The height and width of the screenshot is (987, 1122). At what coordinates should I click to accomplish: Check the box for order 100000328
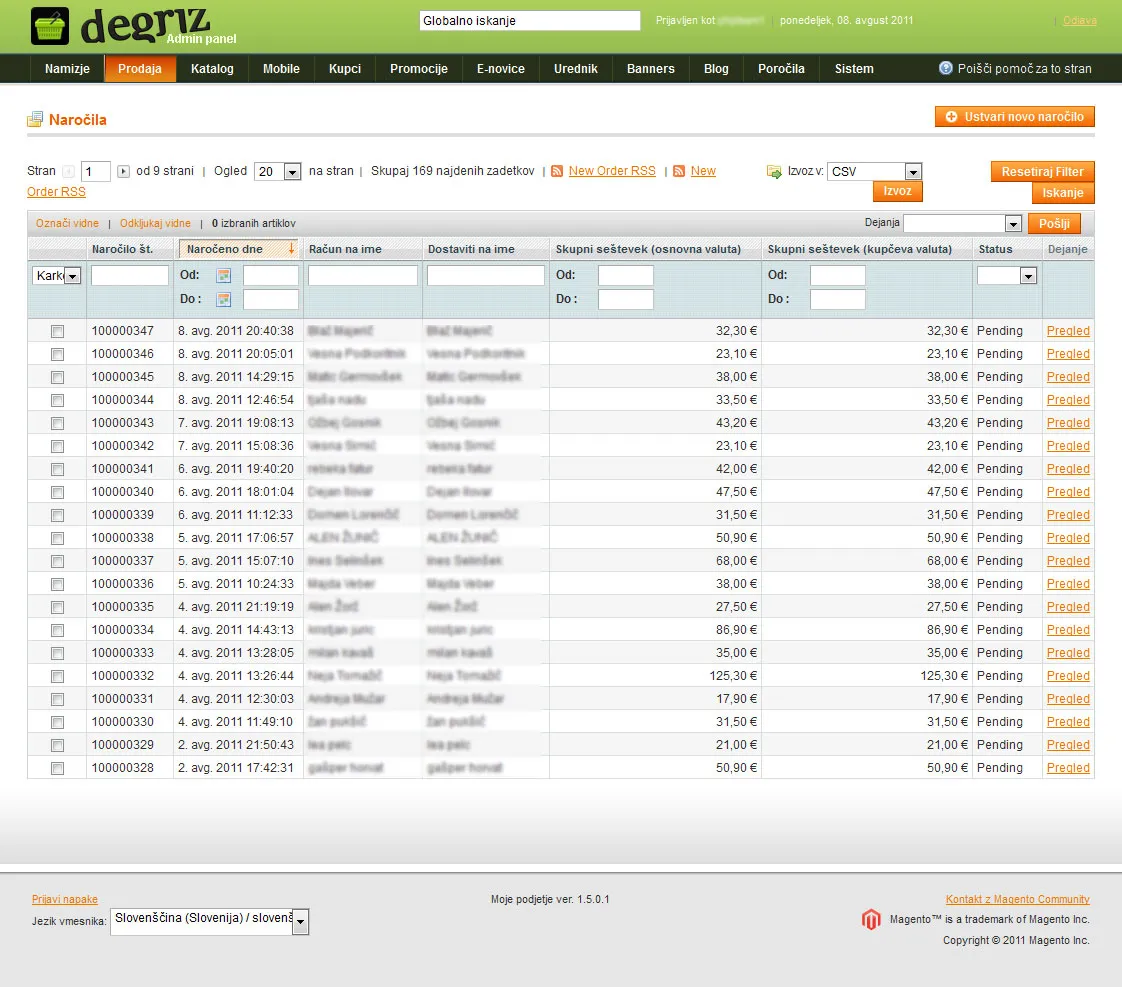coord(57,768)
